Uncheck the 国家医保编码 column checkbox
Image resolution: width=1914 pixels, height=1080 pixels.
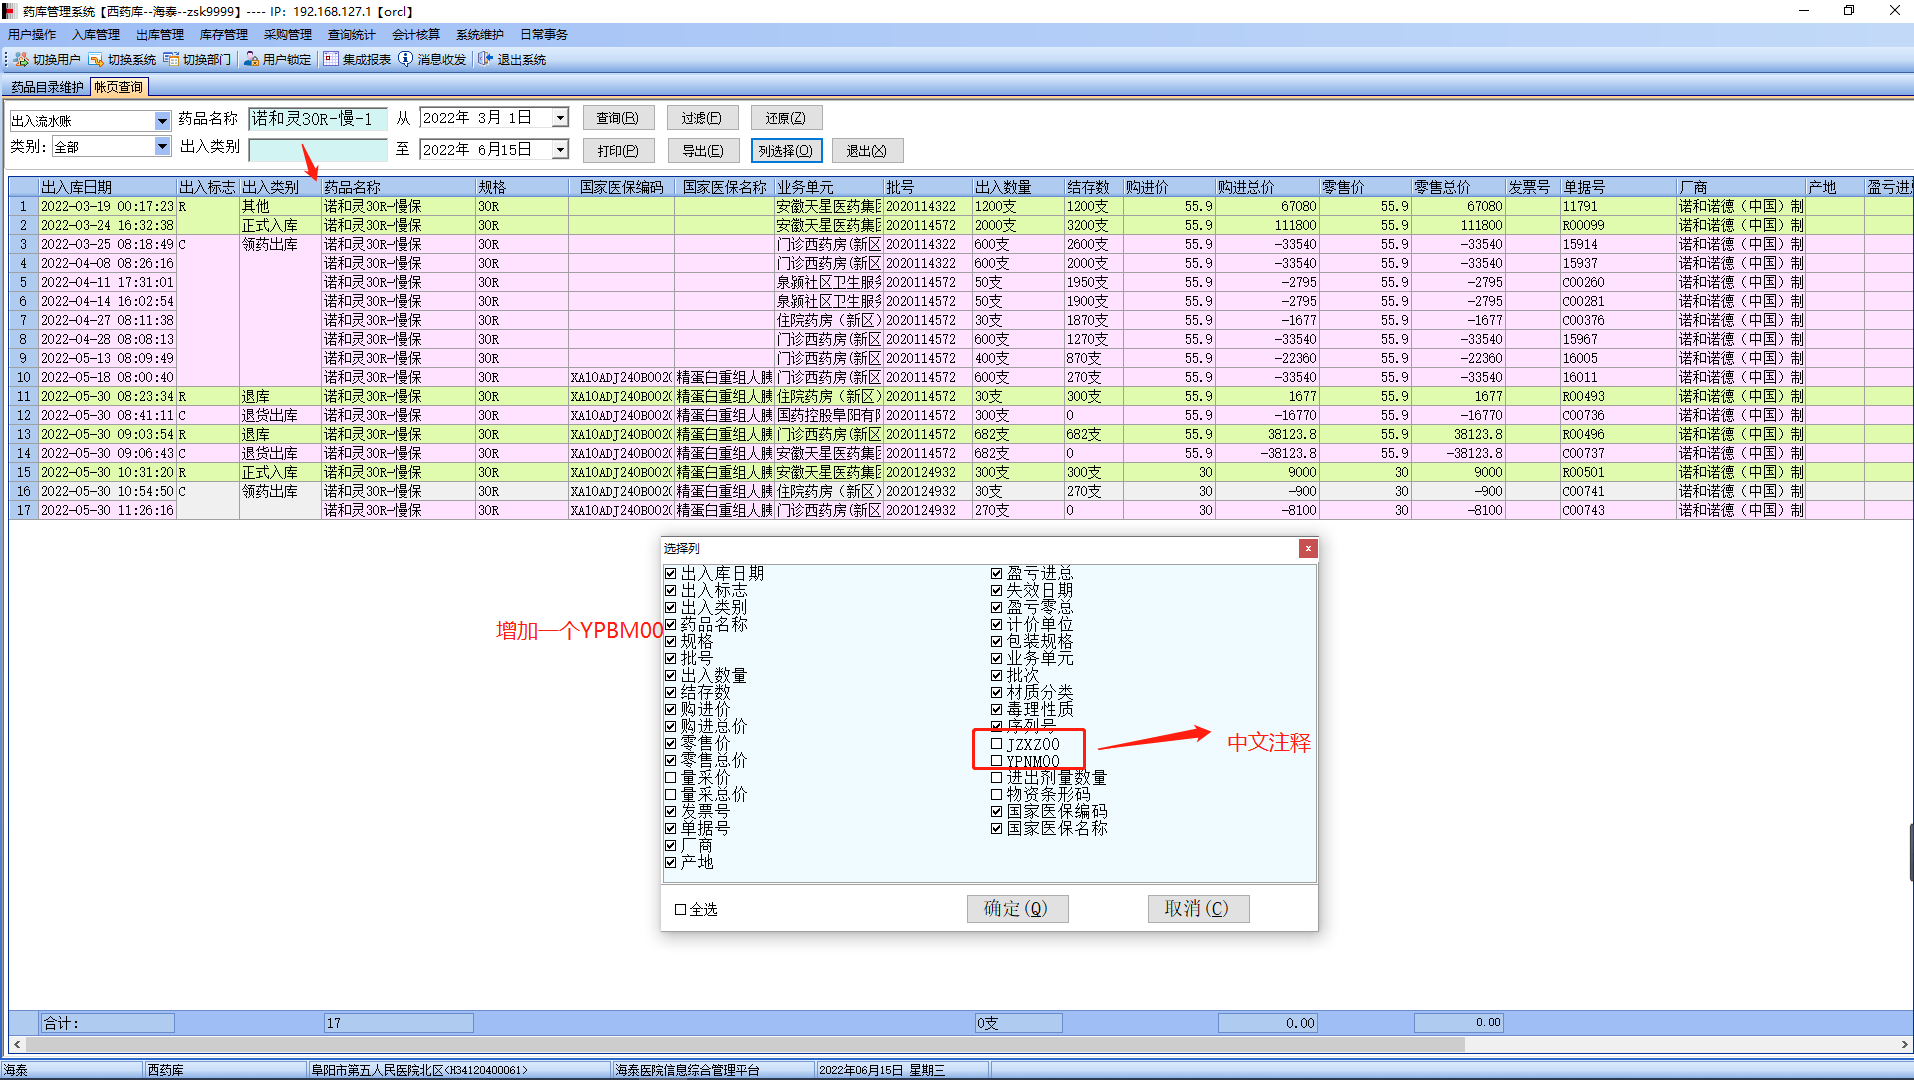click(997, 812)
